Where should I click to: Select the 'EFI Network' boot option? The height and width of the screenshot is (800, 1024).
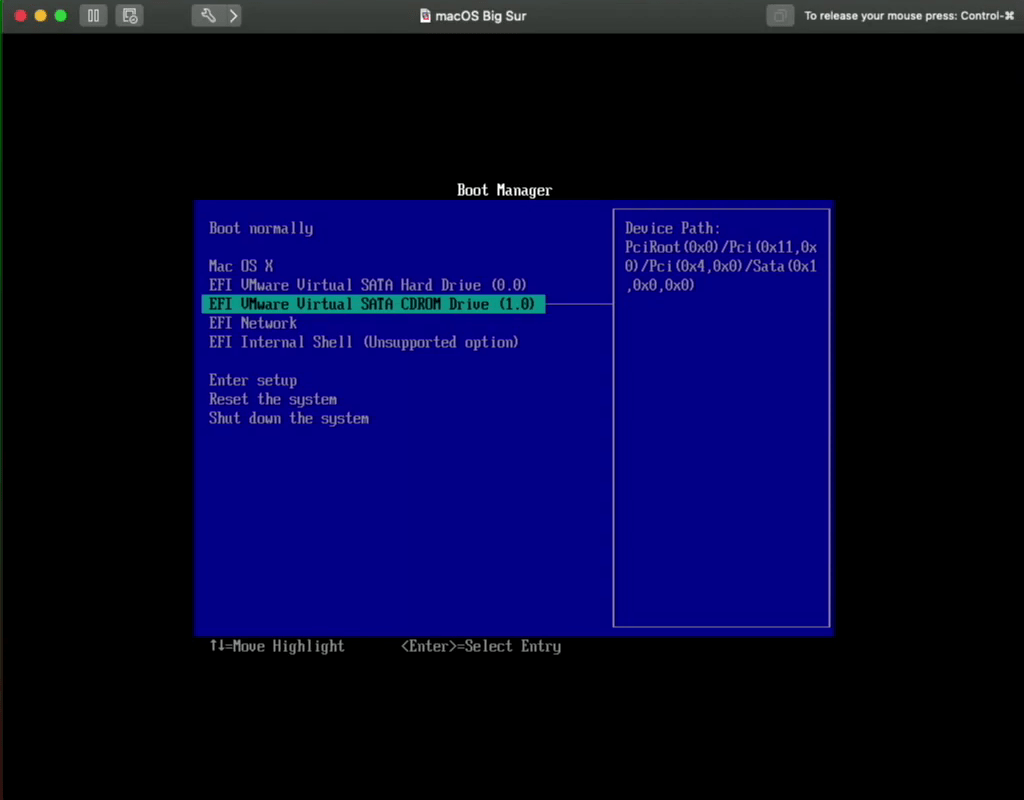click(x=253, y=323)
